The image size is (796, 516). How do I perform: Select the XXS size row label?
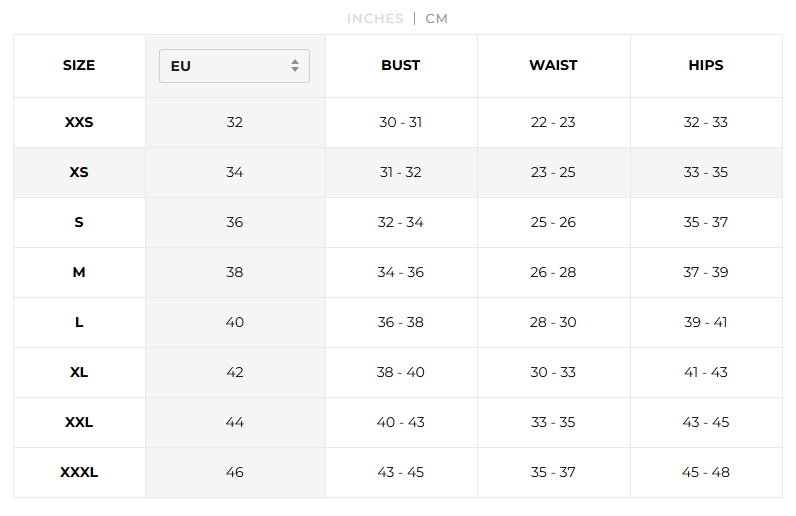pyautogui.click(x=79, y=122)
